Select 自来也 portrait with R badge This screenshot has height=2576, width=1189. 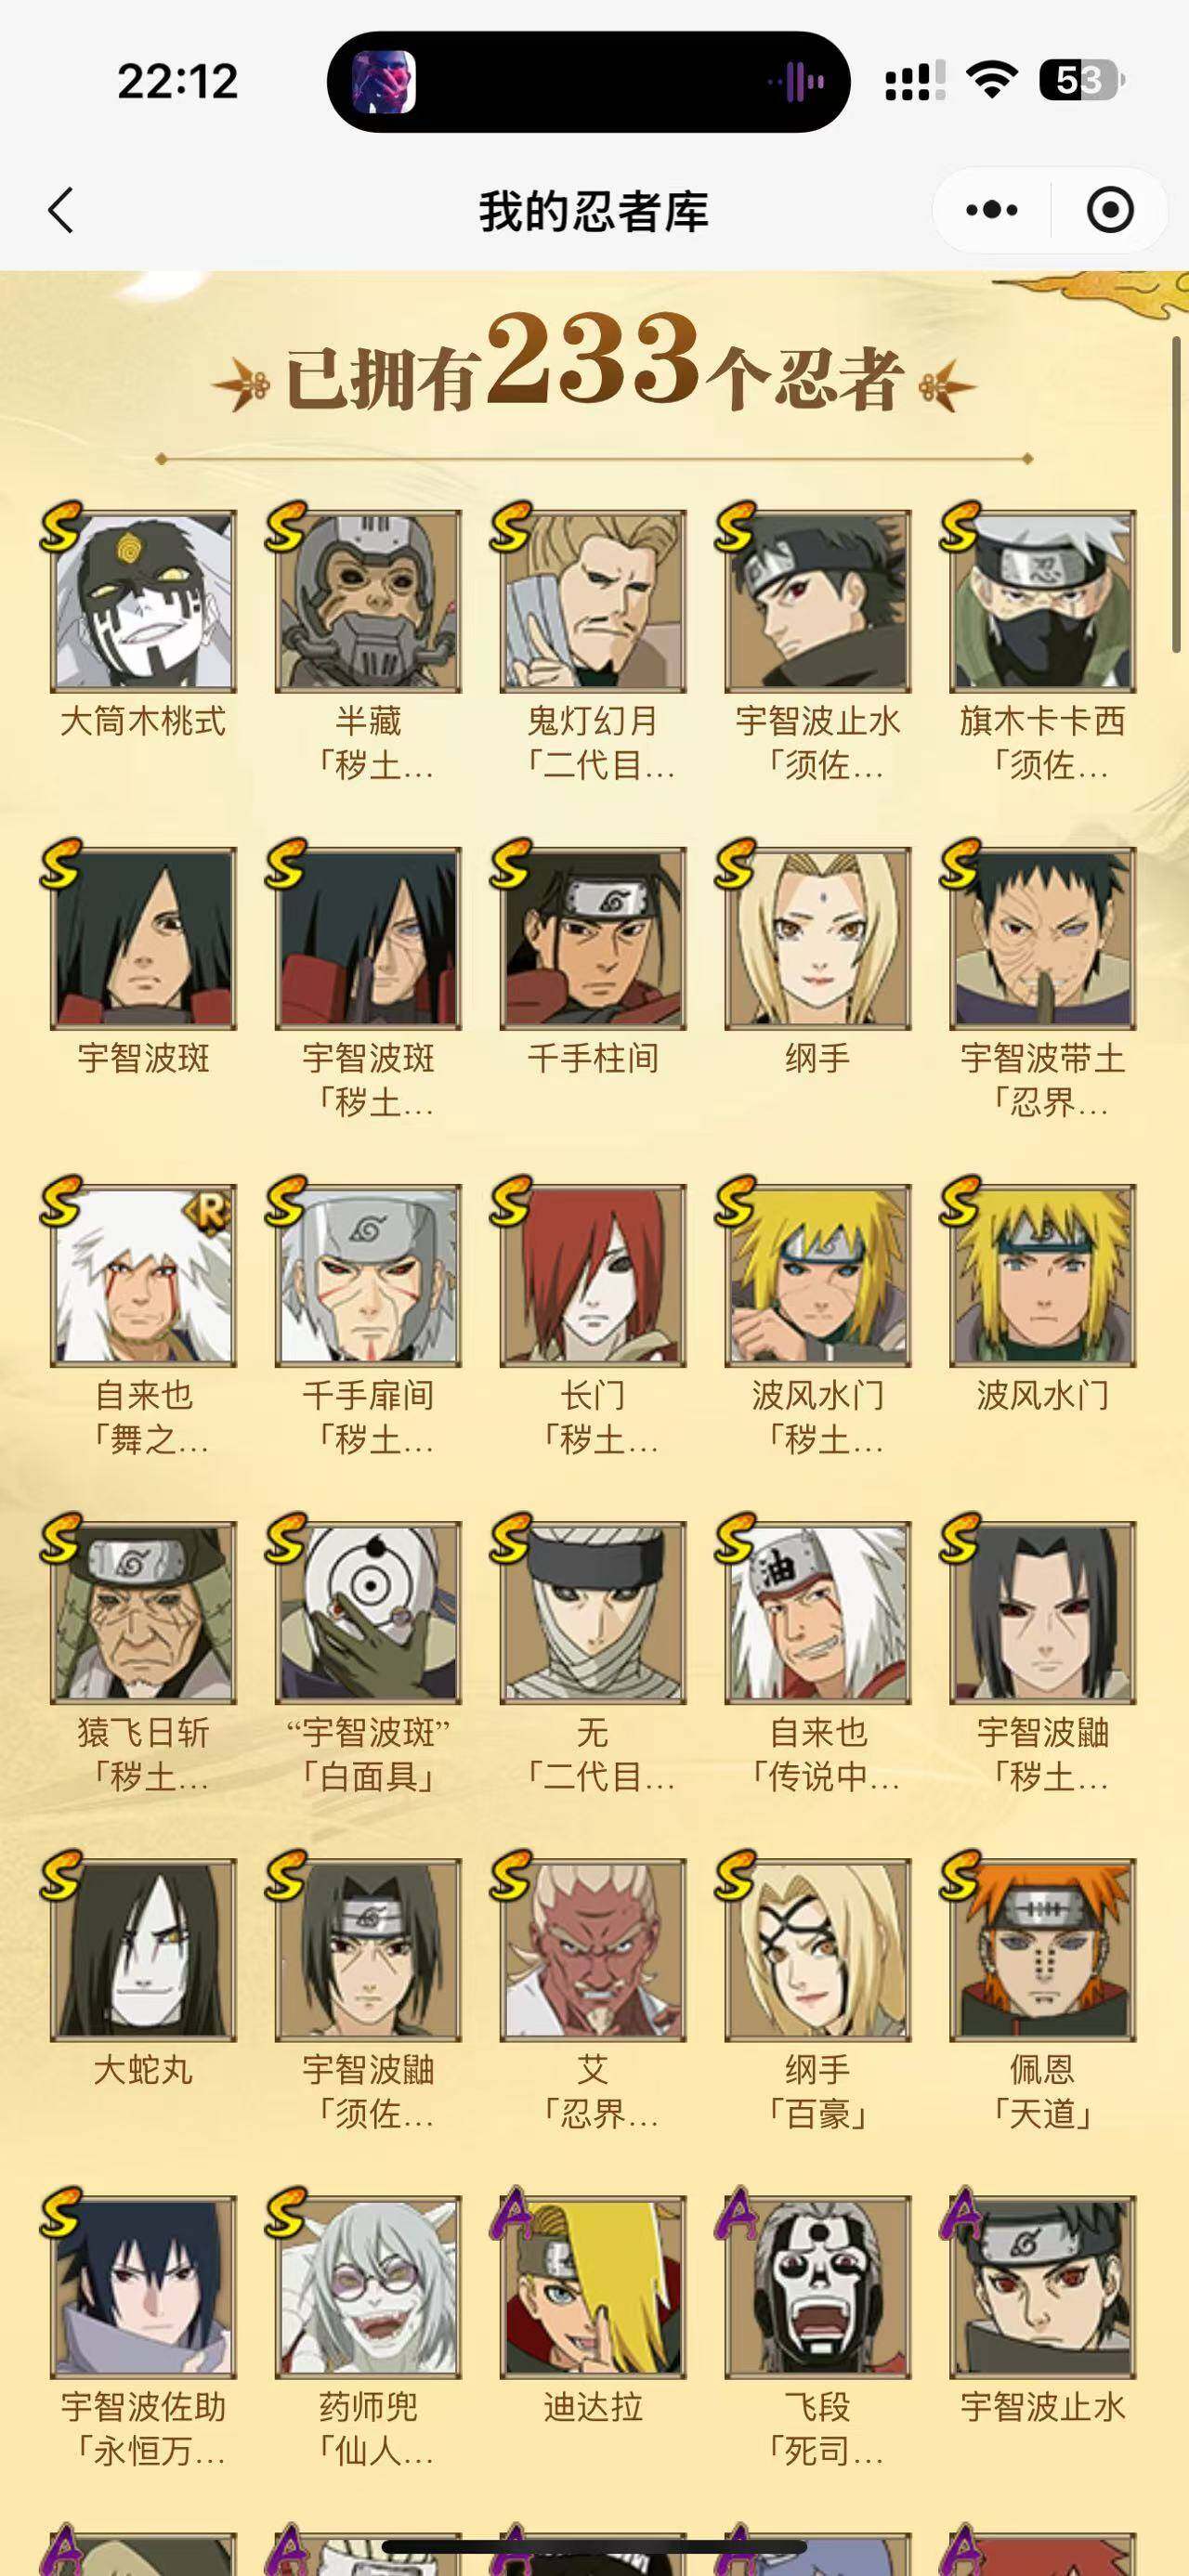143,1275
